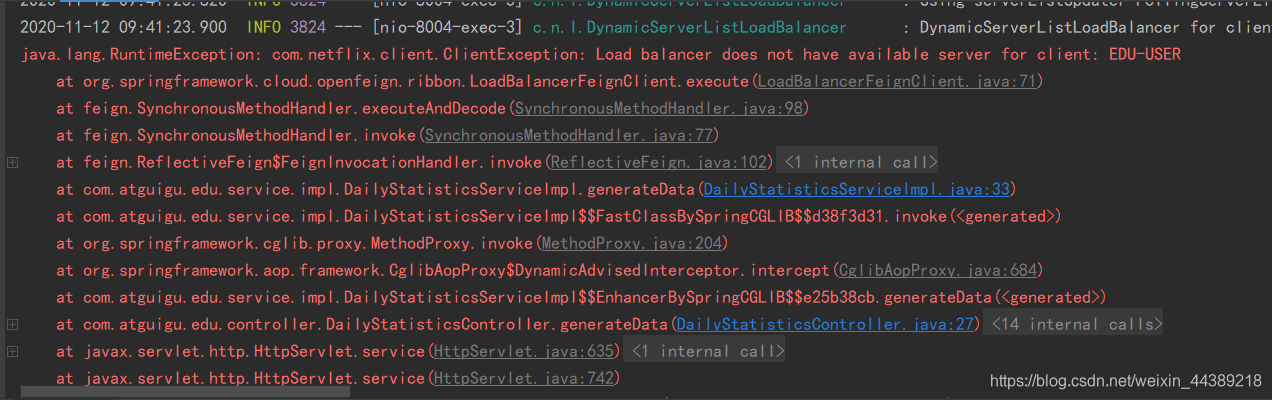Open DailyStatisticsServiceImpl.java:33 link

coord(858,189)
